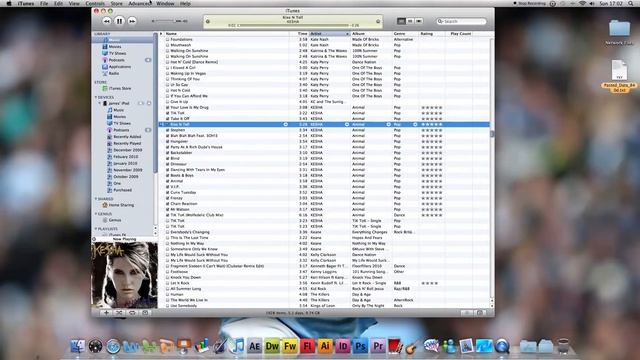
Task: Set star rating for Stephen
Action: (431, 130)
